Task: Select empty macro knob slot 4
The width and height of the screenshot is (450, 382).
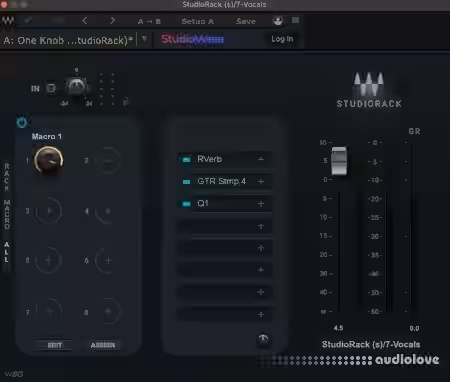Action: point(108,211)
